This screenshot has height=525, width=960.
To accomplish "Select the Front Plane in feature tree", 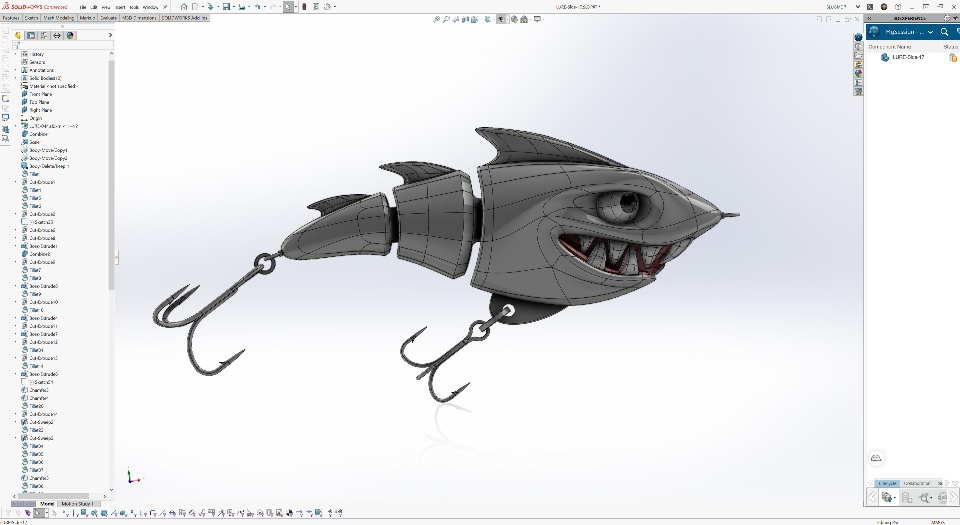I will pos(41,94).
